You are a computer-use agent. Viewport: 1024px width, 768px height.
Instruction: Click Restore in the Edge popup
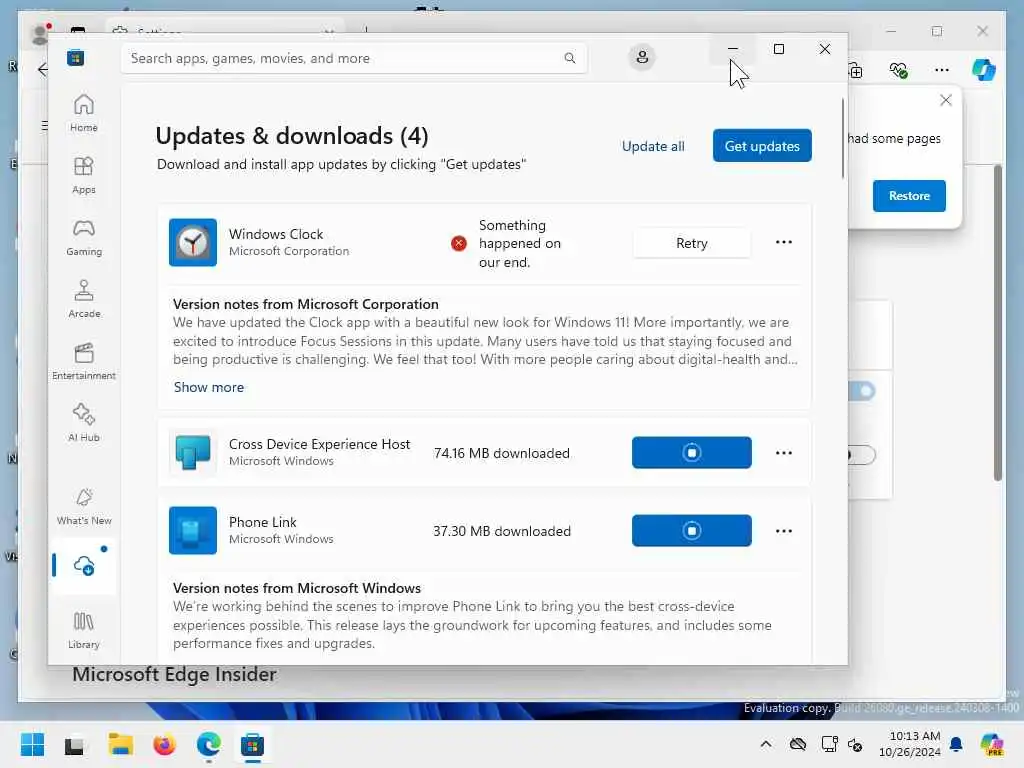[x=909, y=196]
